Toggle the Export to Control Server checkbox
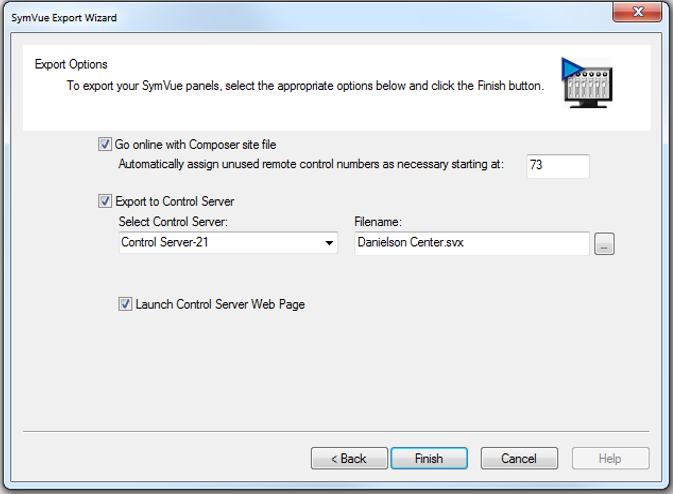Image resolution: width=673 pixels, height=494 pixels. pos(105,201)
